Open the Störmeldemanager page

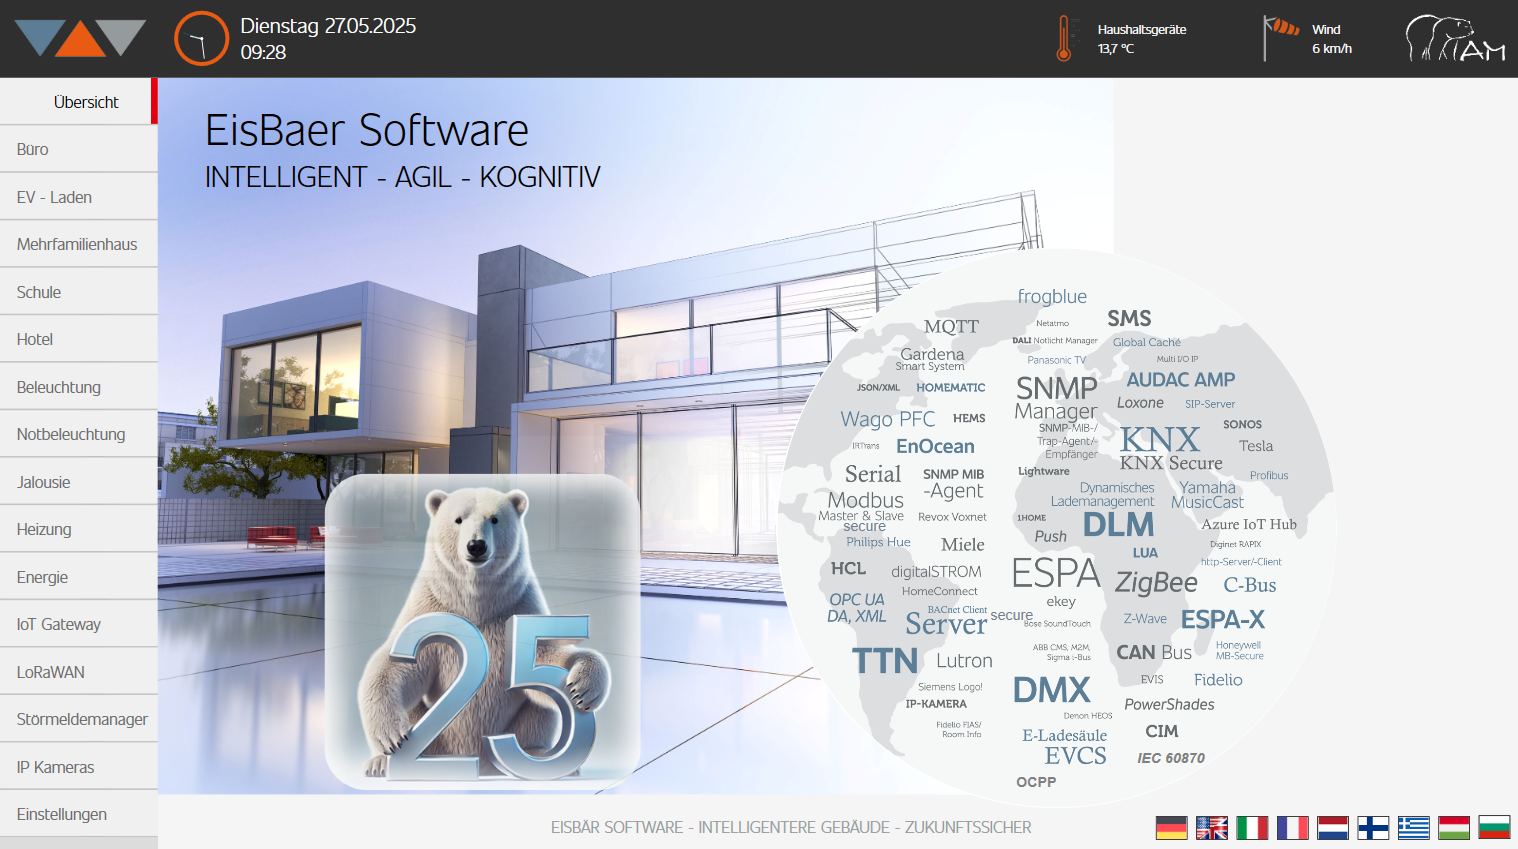[x=79, y=719]
